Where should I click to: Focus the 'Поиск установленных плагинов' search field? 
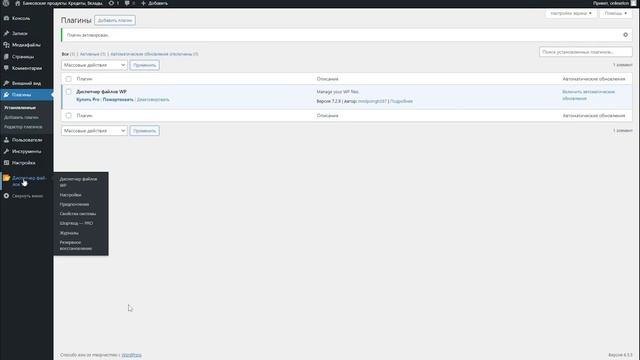click(586, 52)
